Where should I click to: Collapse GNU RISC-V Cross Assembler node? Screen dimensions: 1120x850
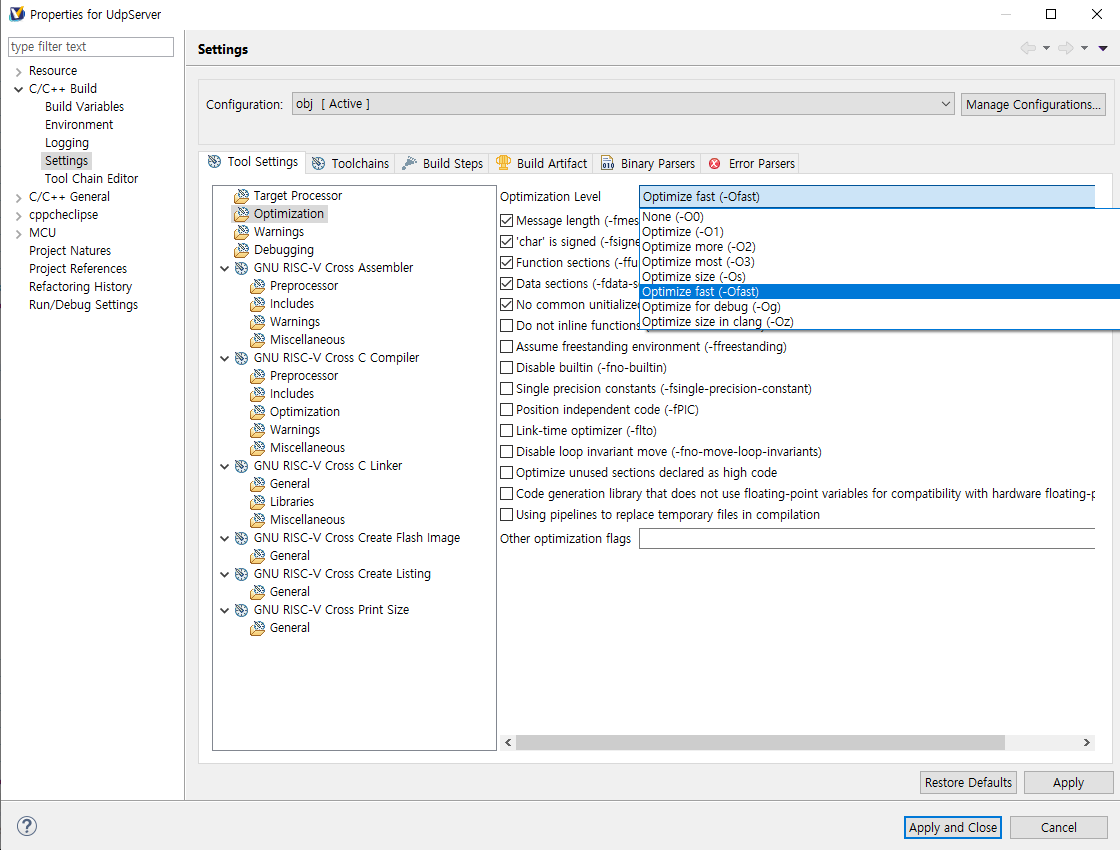click(224, 269)
